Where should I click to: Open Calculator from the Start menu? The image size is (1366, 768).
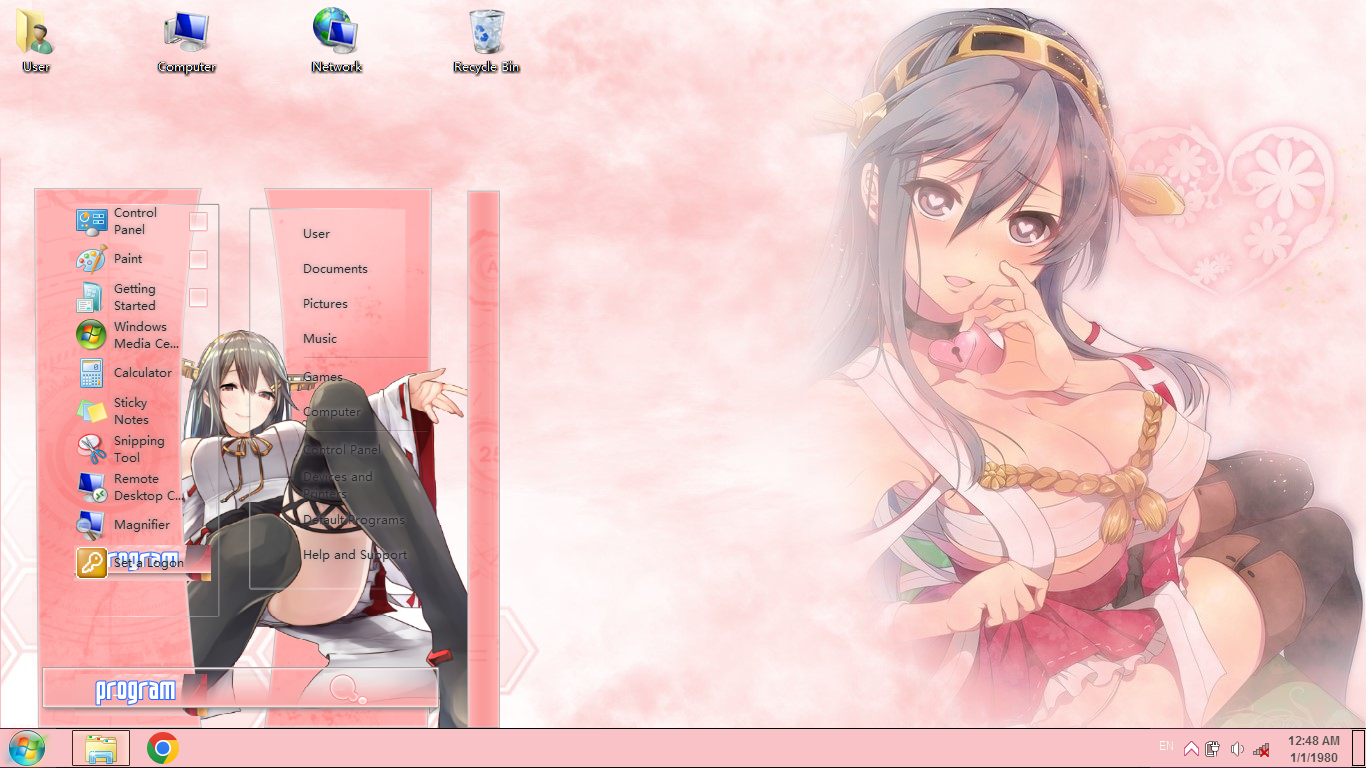point(128,373)
